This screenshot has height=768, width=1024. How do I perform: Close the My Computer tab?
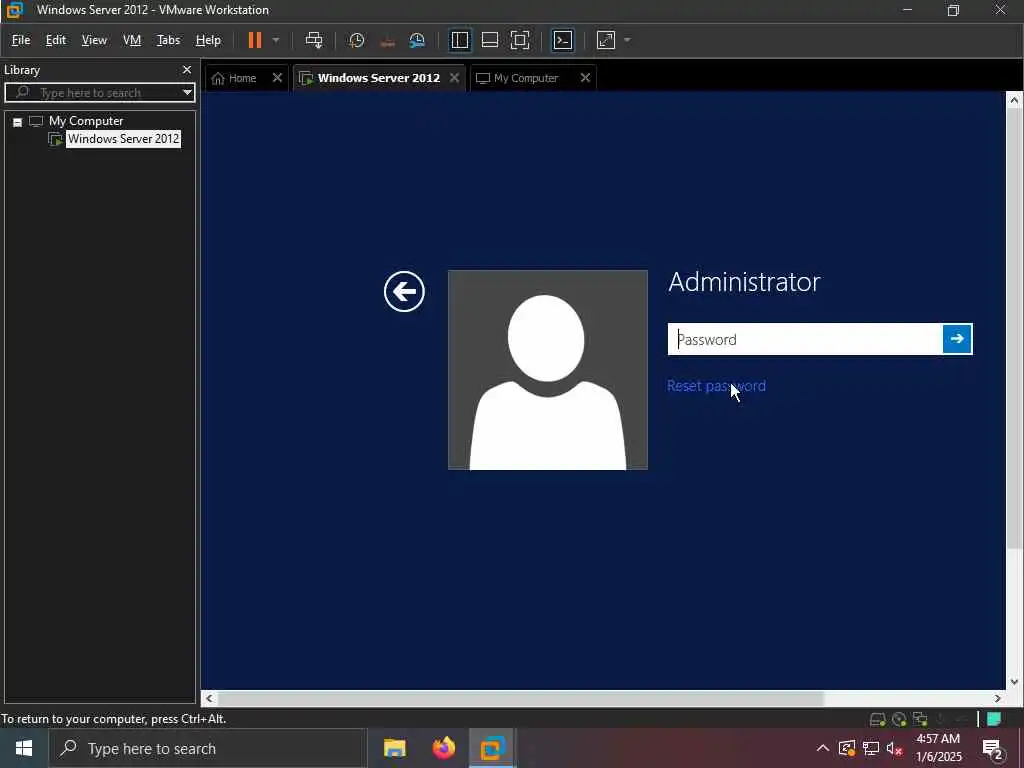[x=585, y=78]
